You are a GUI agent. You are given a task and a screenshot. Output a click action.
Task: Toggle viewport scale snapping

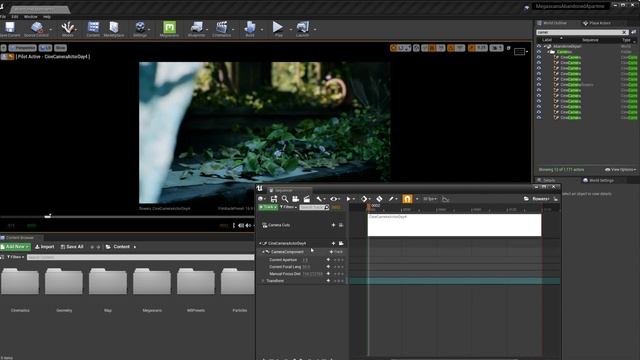click(471, 48)
